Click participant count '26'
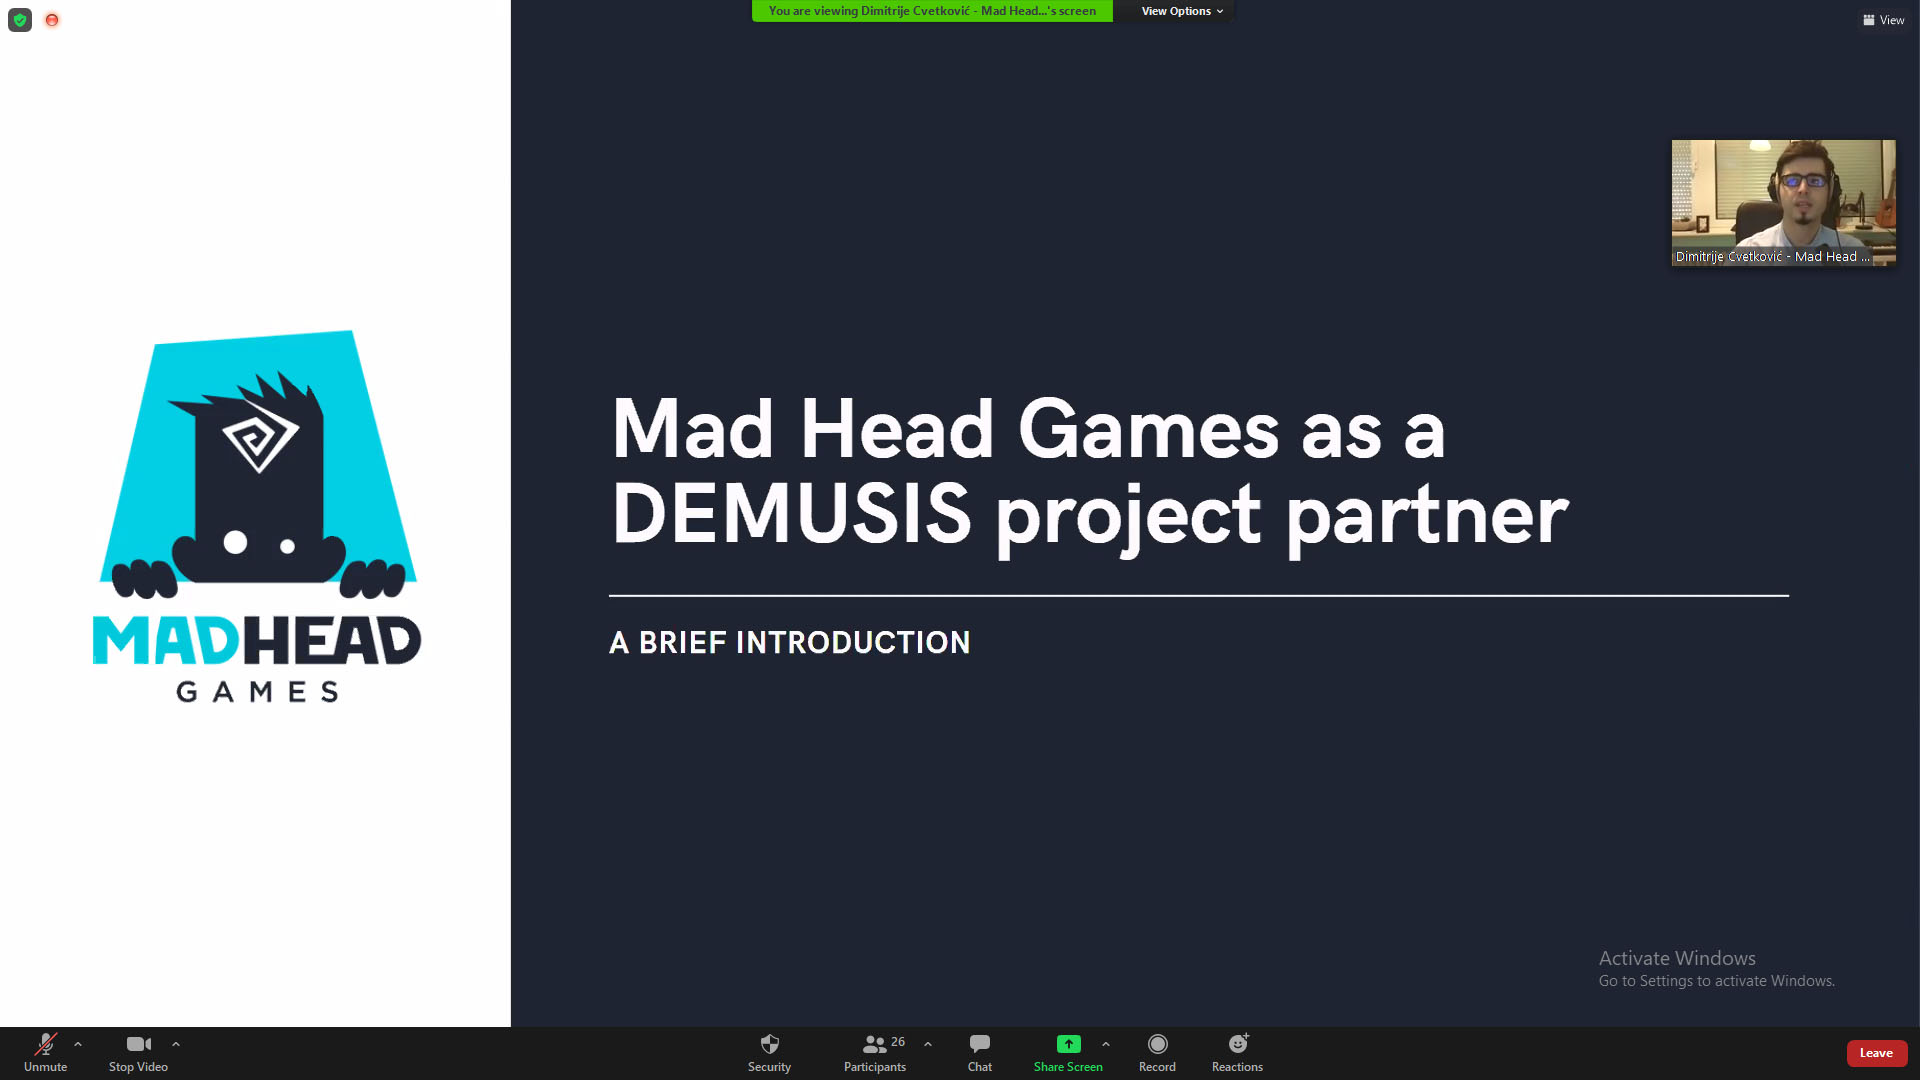 click(x=898, y=1042)
